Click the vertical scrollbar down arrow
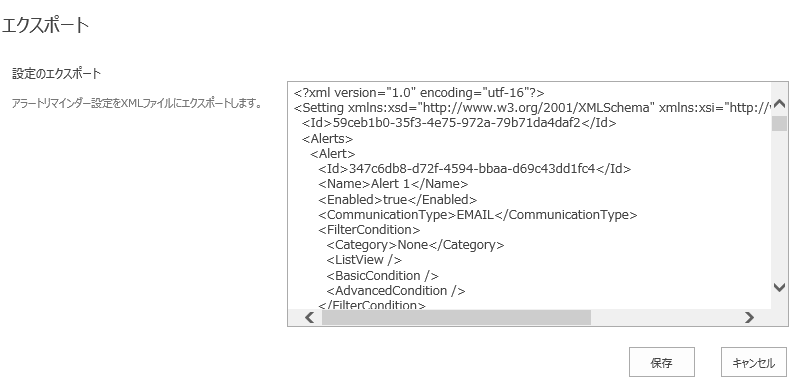Screen dimensions: 794x384 779,287
